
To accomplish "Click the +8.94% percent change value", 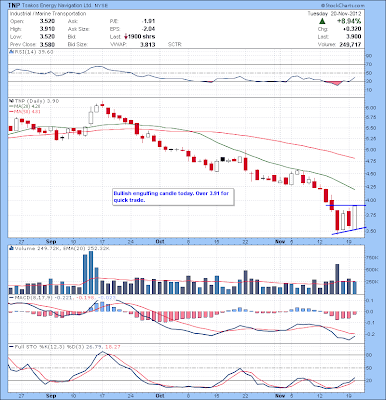I will tap(349, 21).
